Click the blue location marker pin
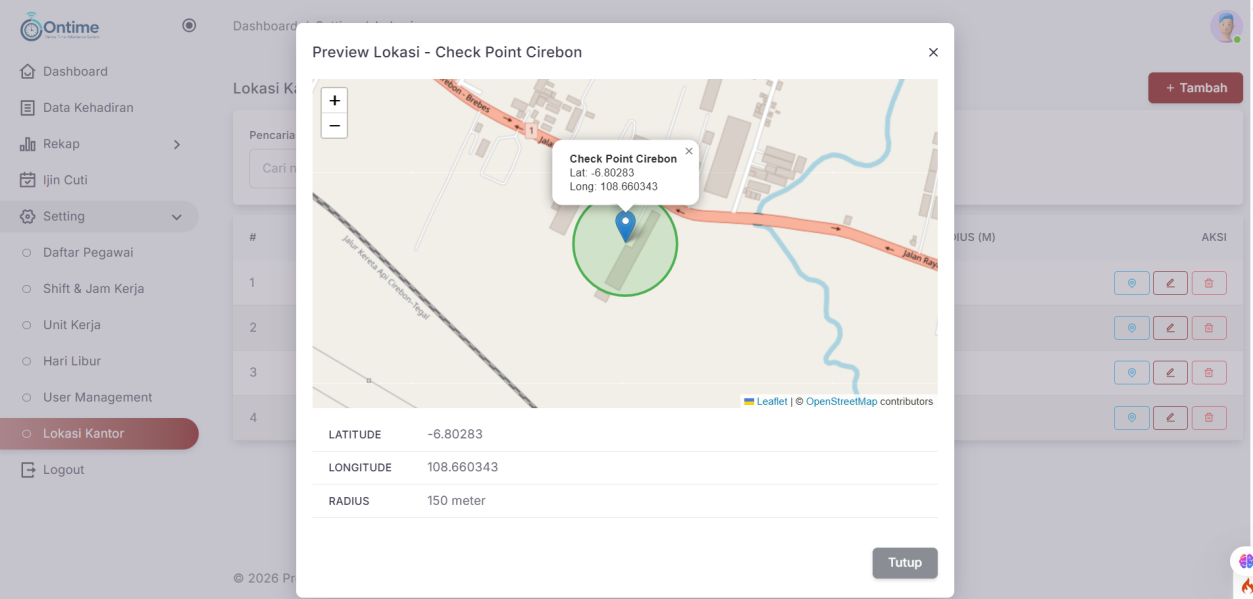This screenshot has height=599, width=1253. [625, 225]
